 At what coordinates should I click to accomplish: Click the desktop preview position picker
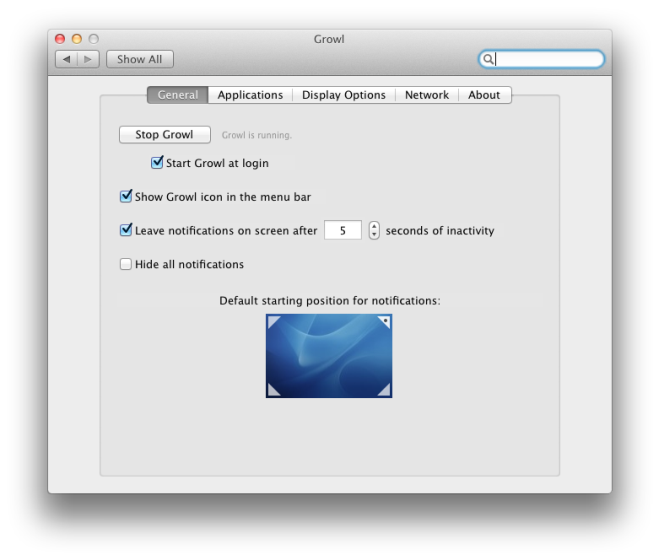pyautogui.click(x=329, y=356)
